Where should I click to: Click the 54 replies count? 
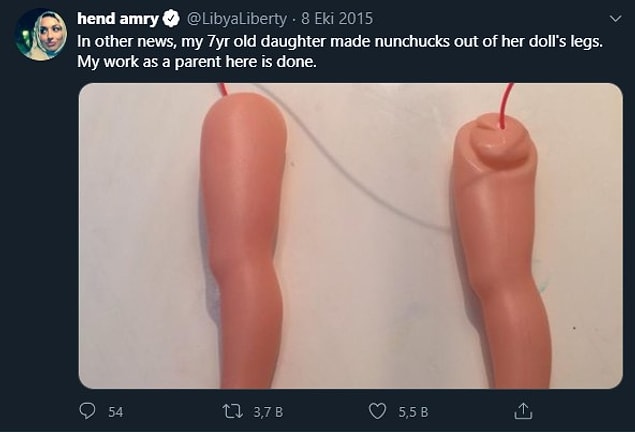(115, 412)
